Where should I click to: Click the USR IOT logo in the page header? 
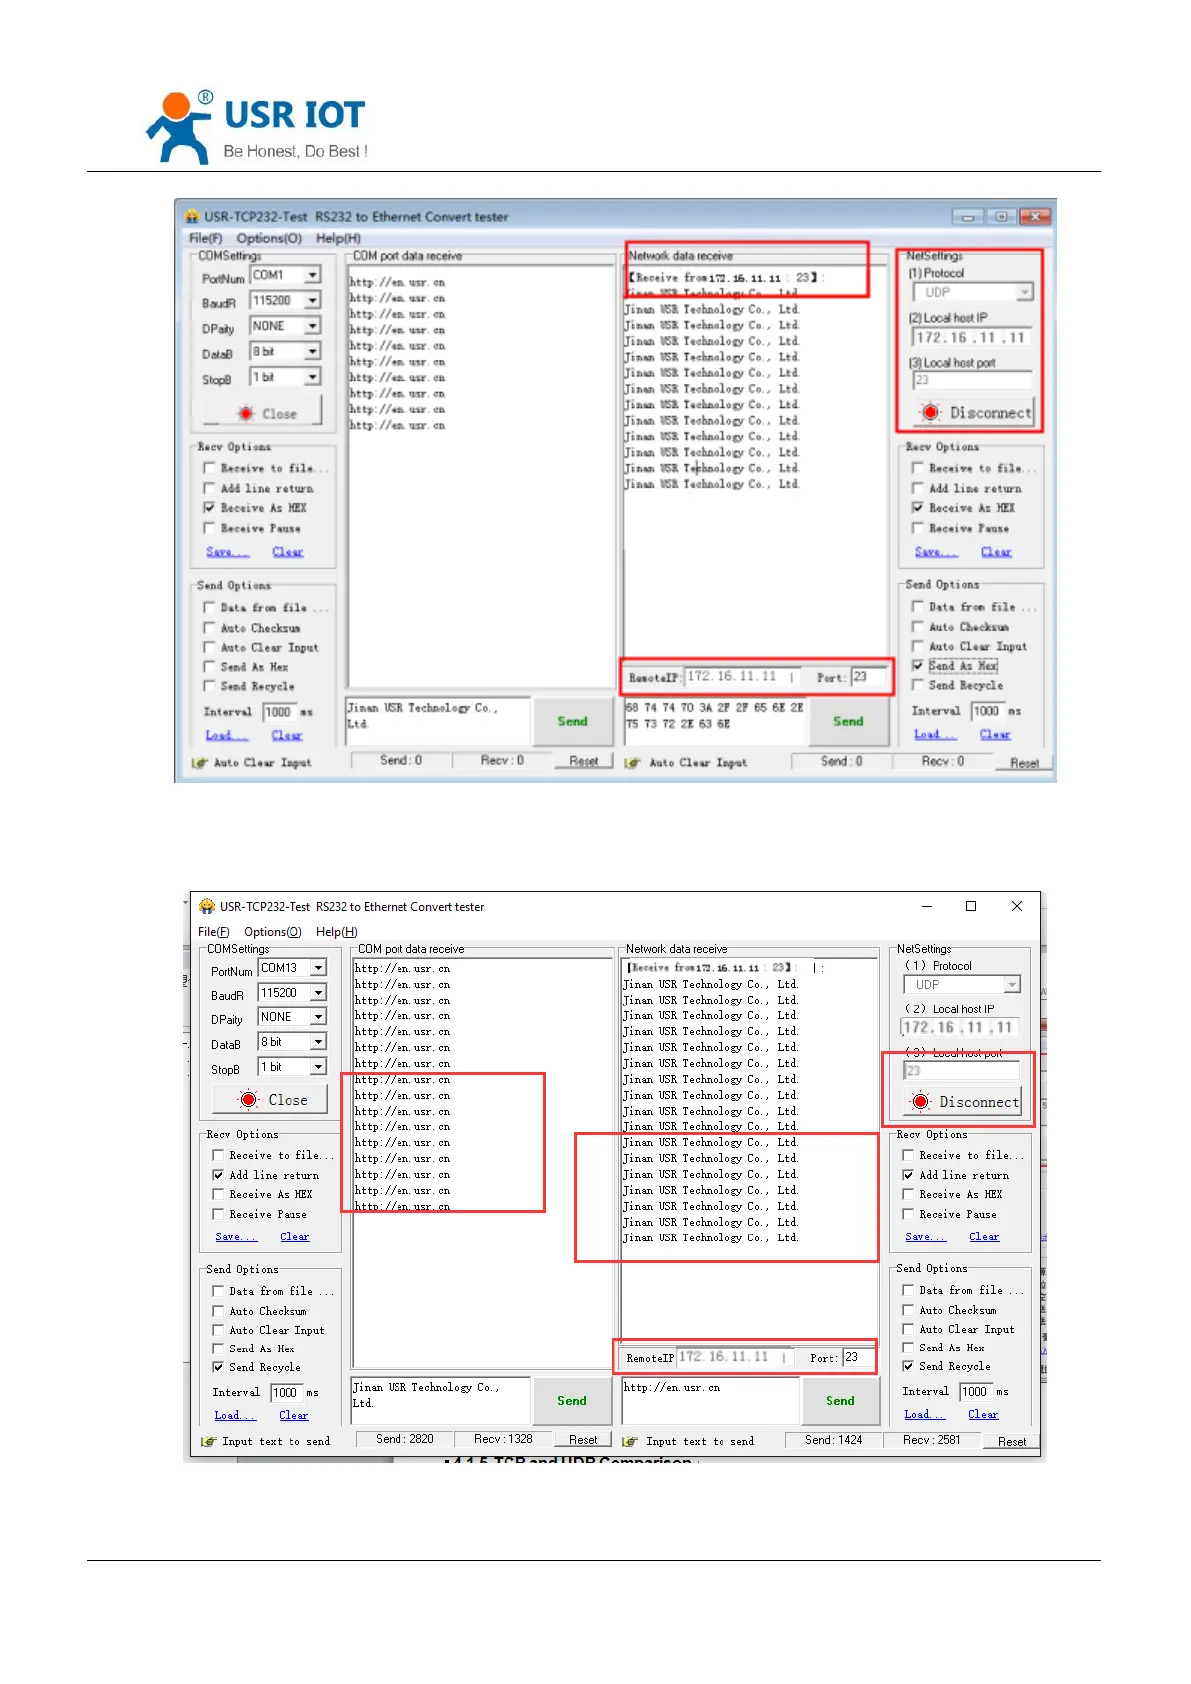[257, 128]
